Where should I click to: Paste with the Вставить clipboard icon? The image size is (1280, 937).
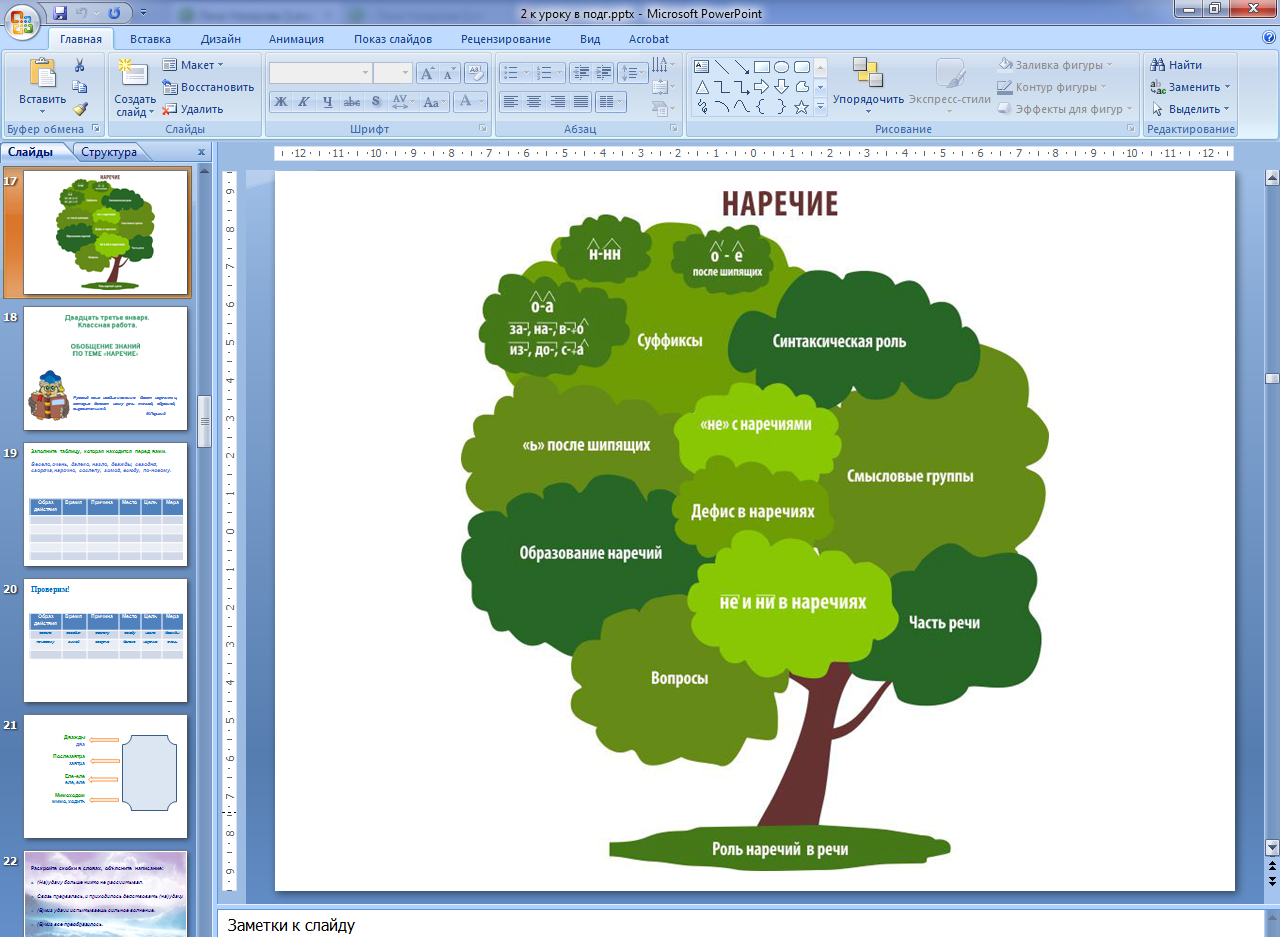(x=42, y=74)
